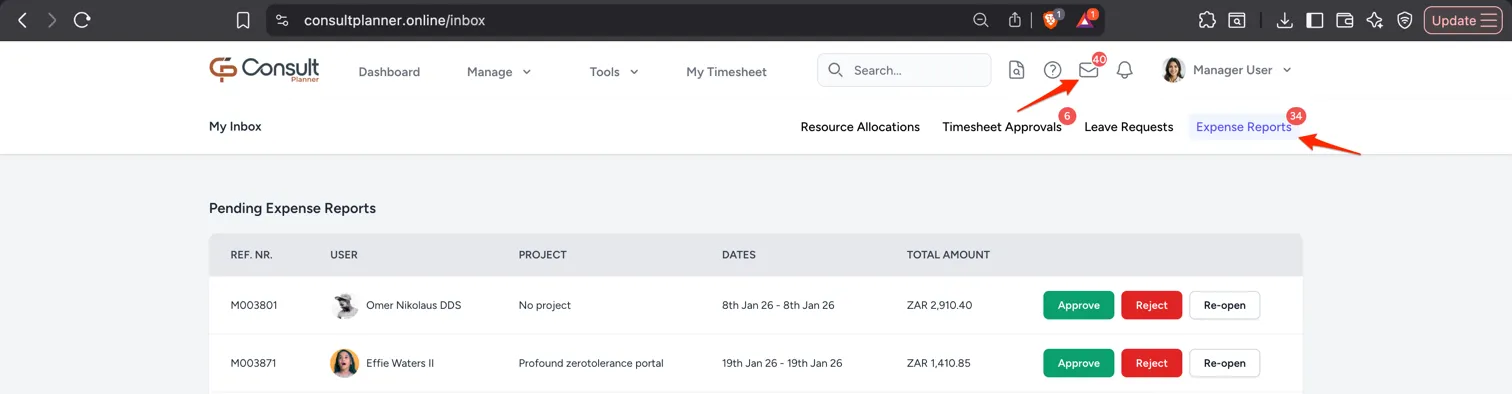Reject Omer Nikolaus DDS expense report
This screenshot has height=394, width=1512.
pos(1151,305)
